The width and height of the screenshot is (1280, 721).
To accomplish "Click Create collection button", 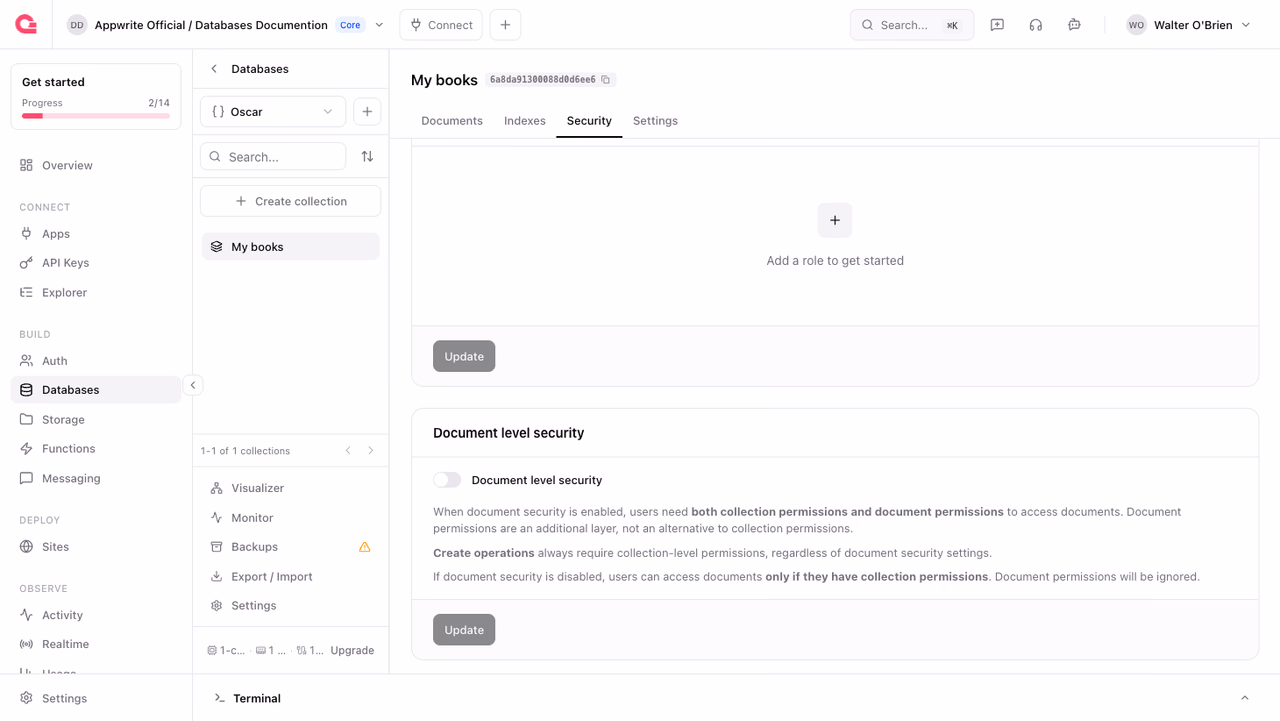I will 291,201.
